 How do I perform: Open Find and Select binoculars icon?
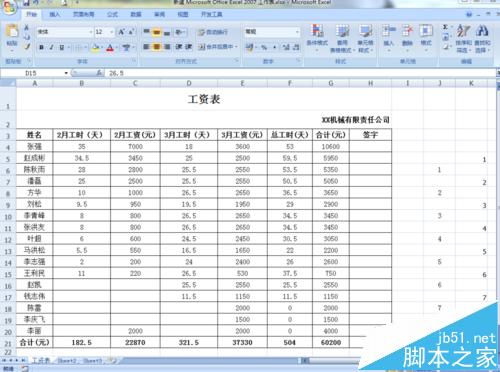482,31
